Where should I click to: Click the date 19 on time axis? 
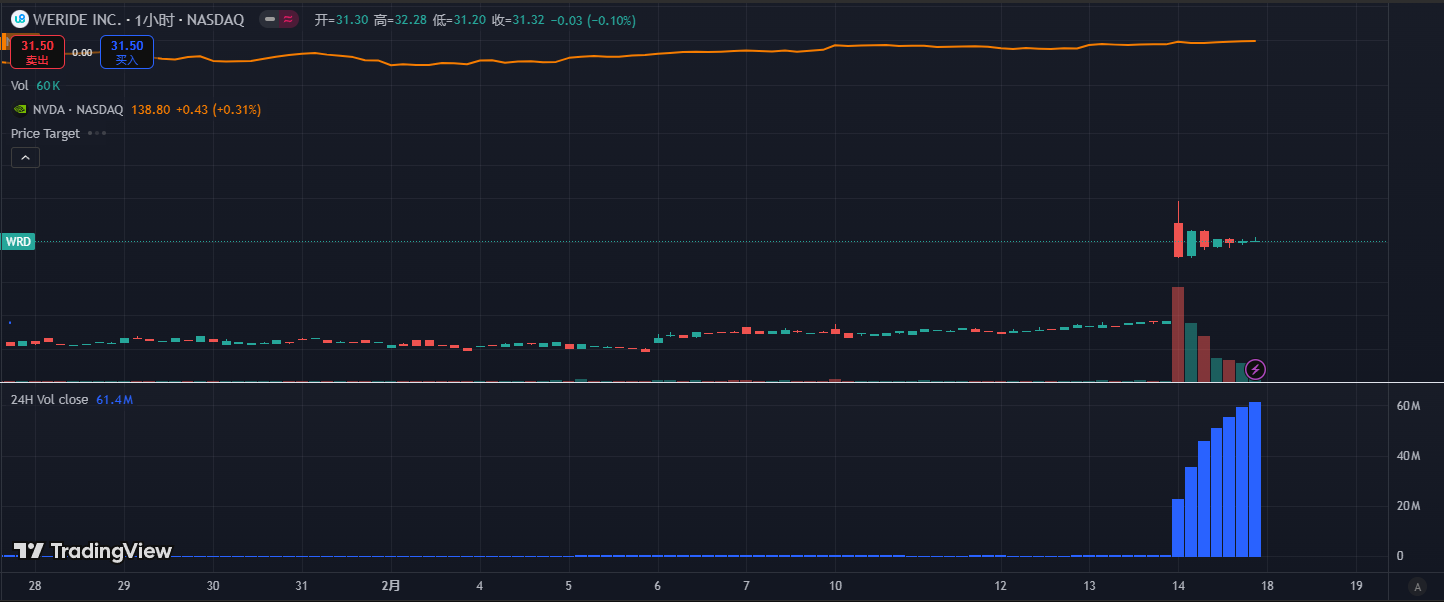coord(1356,586)
